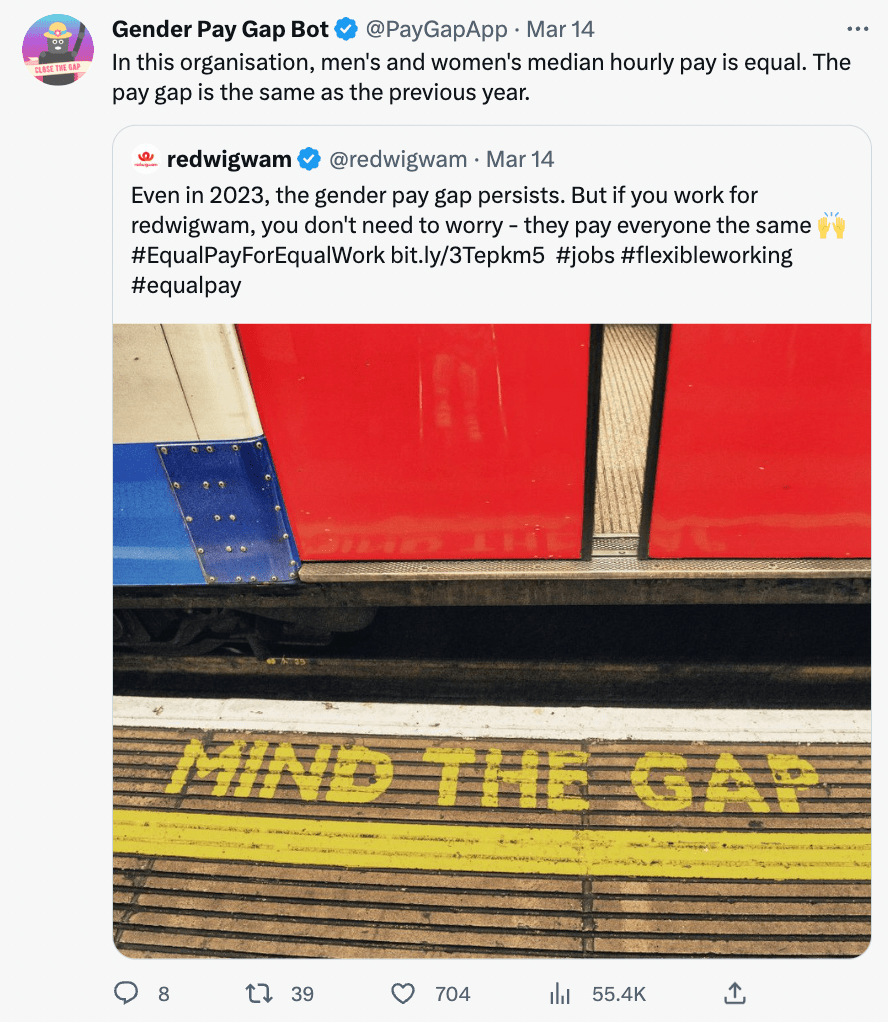Click the reply speech bubble icon
888x1022 pixels.
(x=126, y=993)
